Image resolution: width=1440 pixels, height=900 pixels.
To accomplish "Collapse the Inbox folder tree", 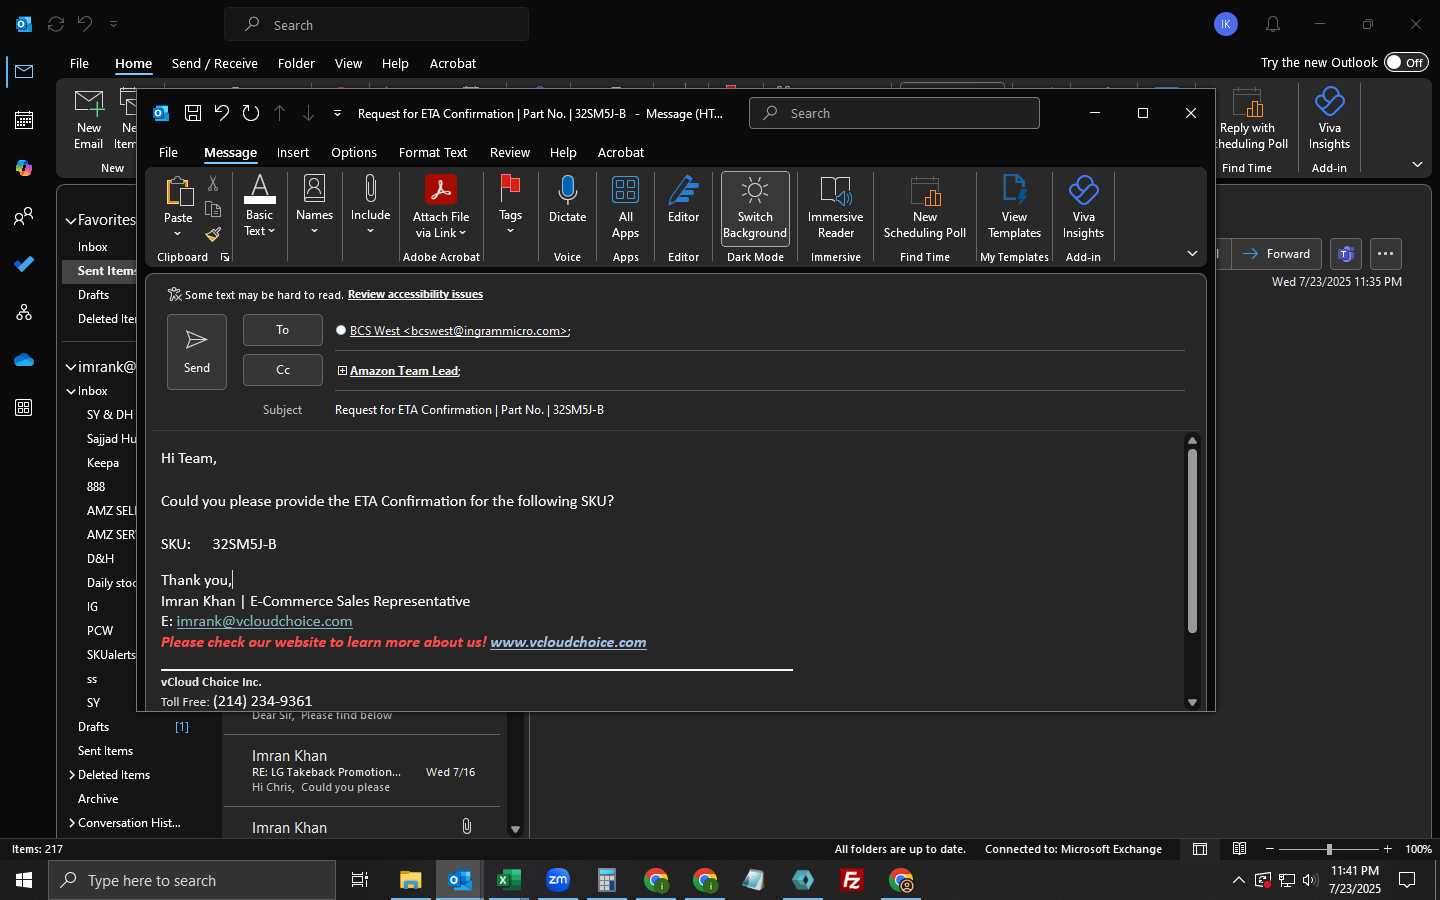I will 71,391.
